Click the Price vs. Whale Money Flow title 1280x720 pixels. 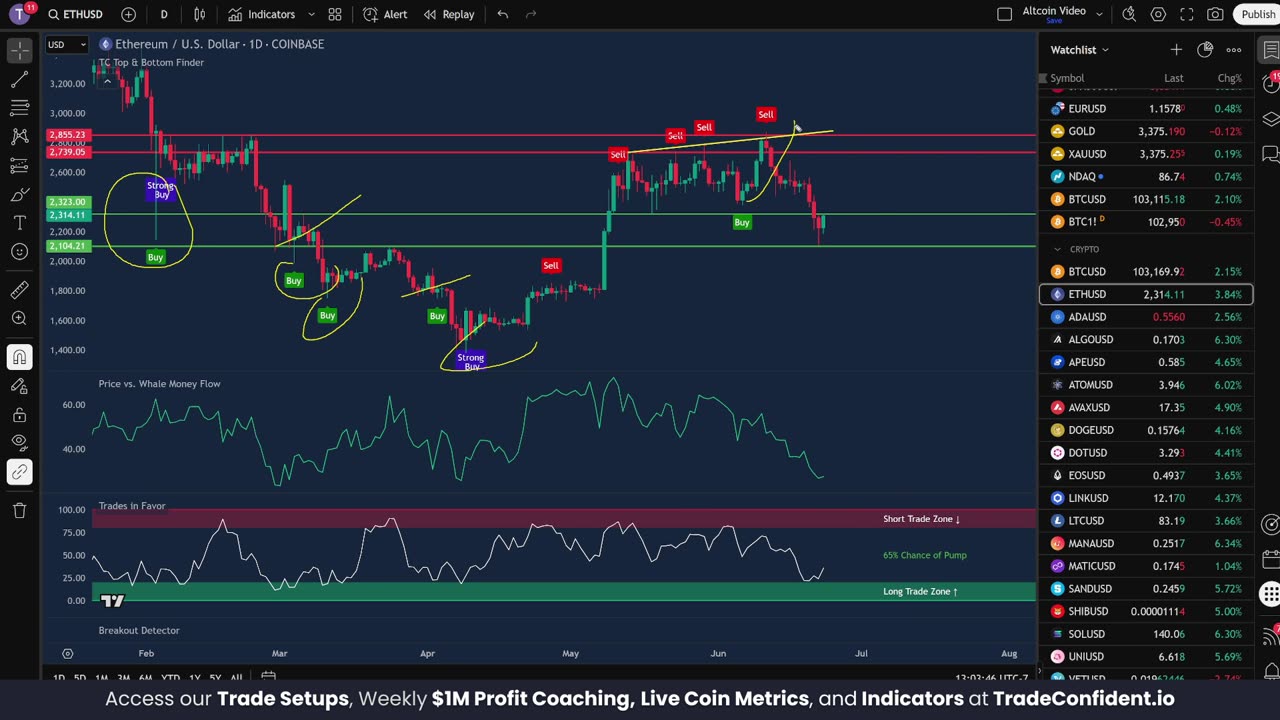160,384
